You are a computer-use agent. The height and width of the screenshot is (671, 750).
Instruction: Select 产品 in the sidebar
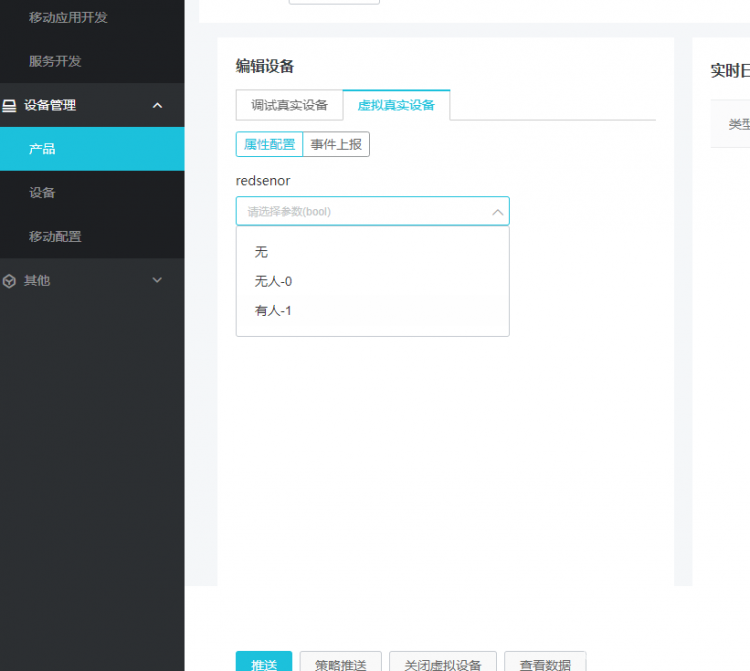[x=92, y=149]
